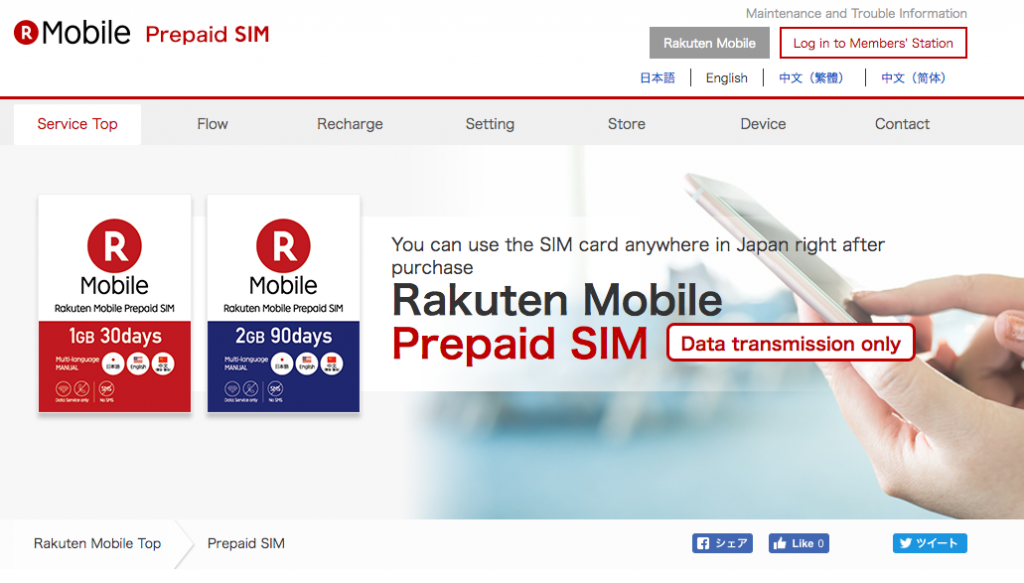Open the Device tab
The image size is (1024, 583).
click(x=763, y=124)
